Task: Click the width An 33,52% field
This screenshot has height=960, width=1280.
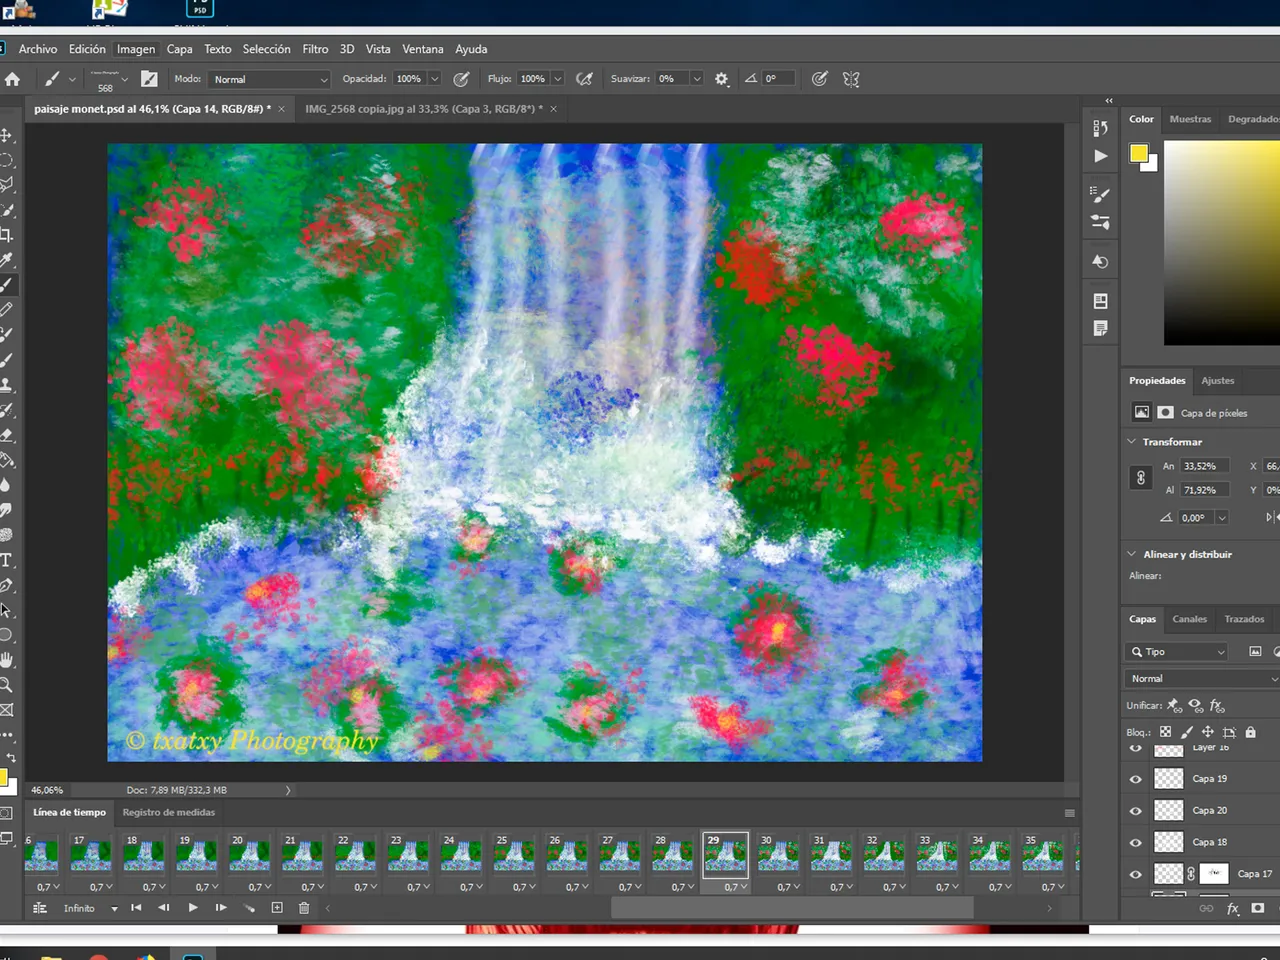Action: tap(1204, 466)
